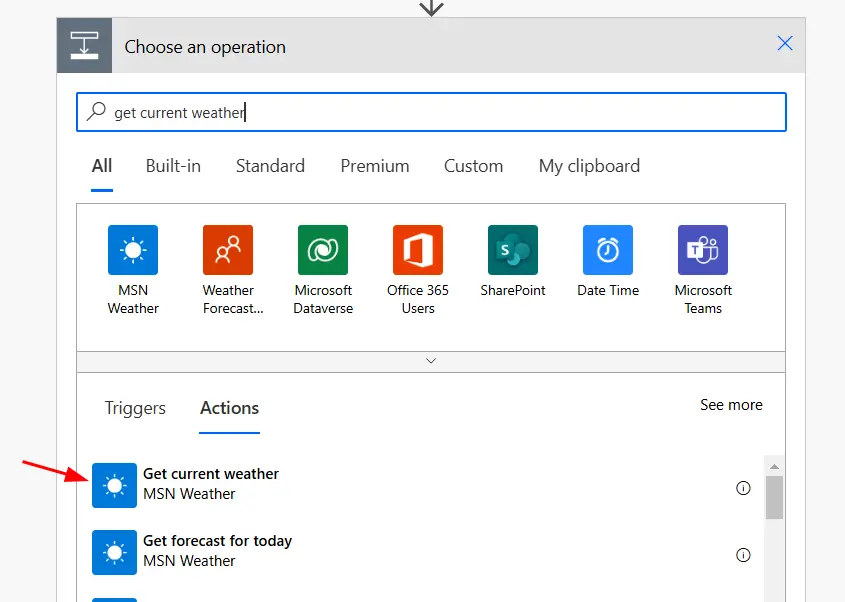Image resolution: width=845 pixels, height=602 pixels.
Task: Click the Choose an operation header icon
Action: (x=85, y=45)
